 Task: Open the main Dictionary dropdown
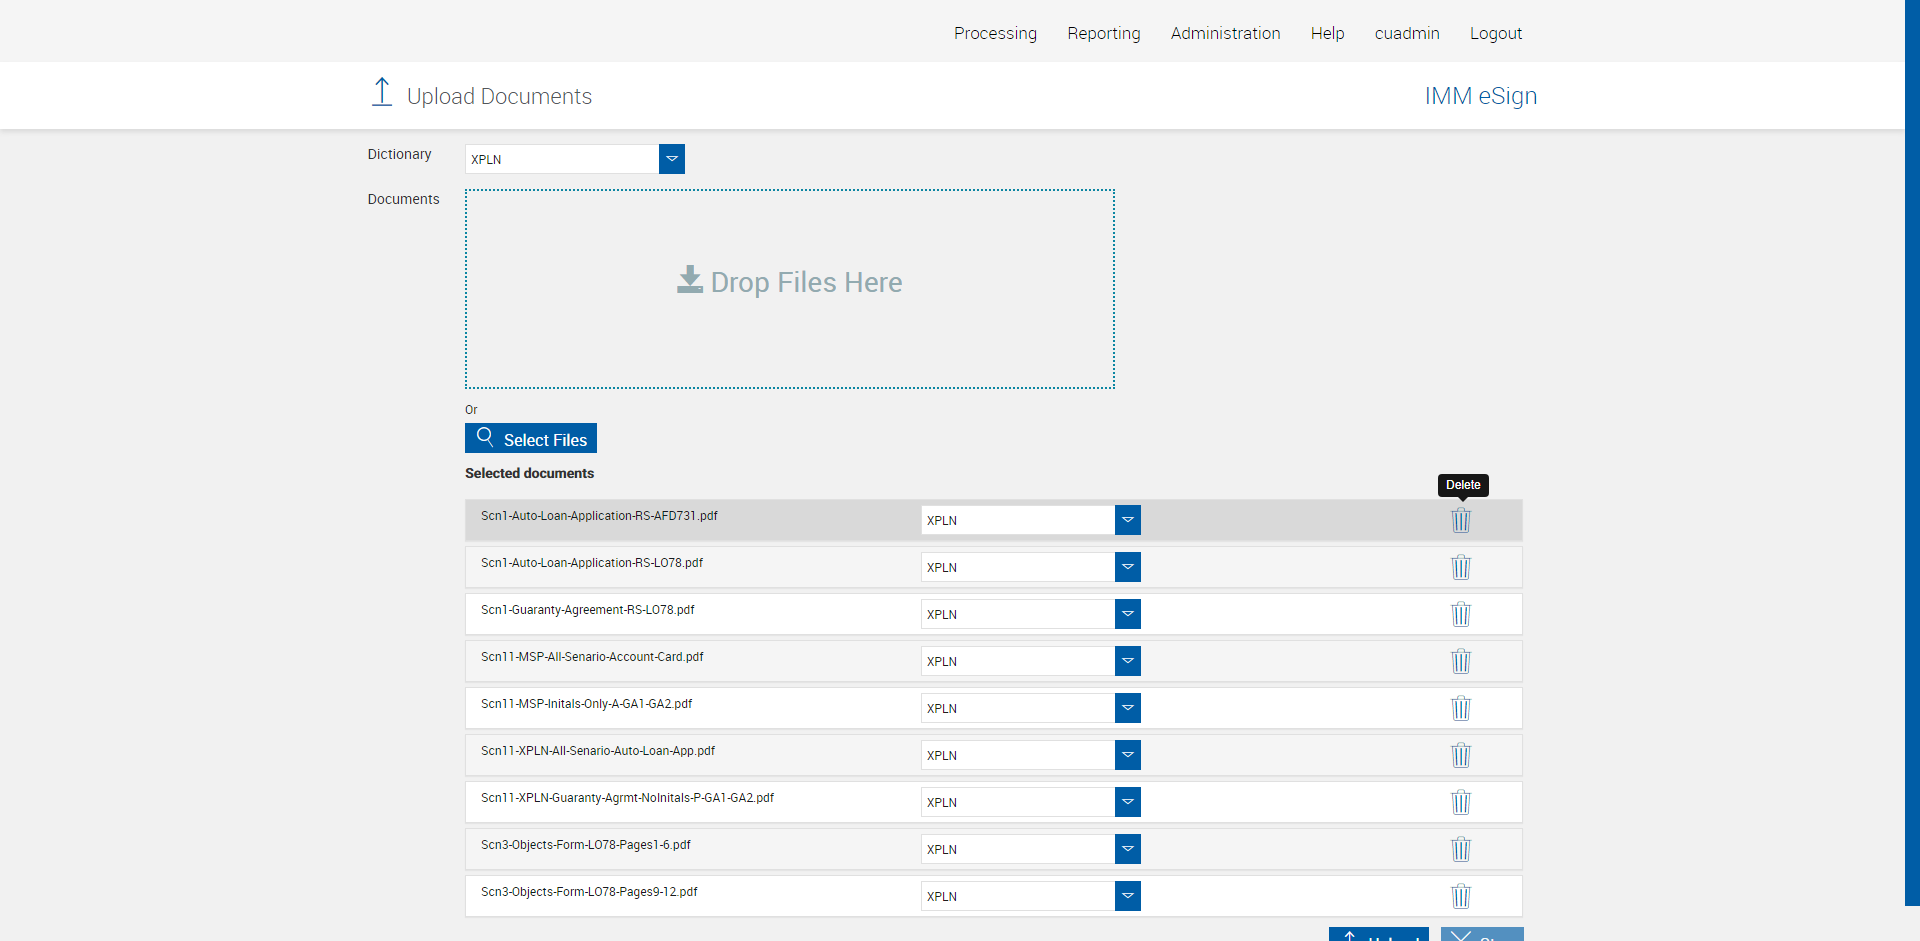[672, 159]
